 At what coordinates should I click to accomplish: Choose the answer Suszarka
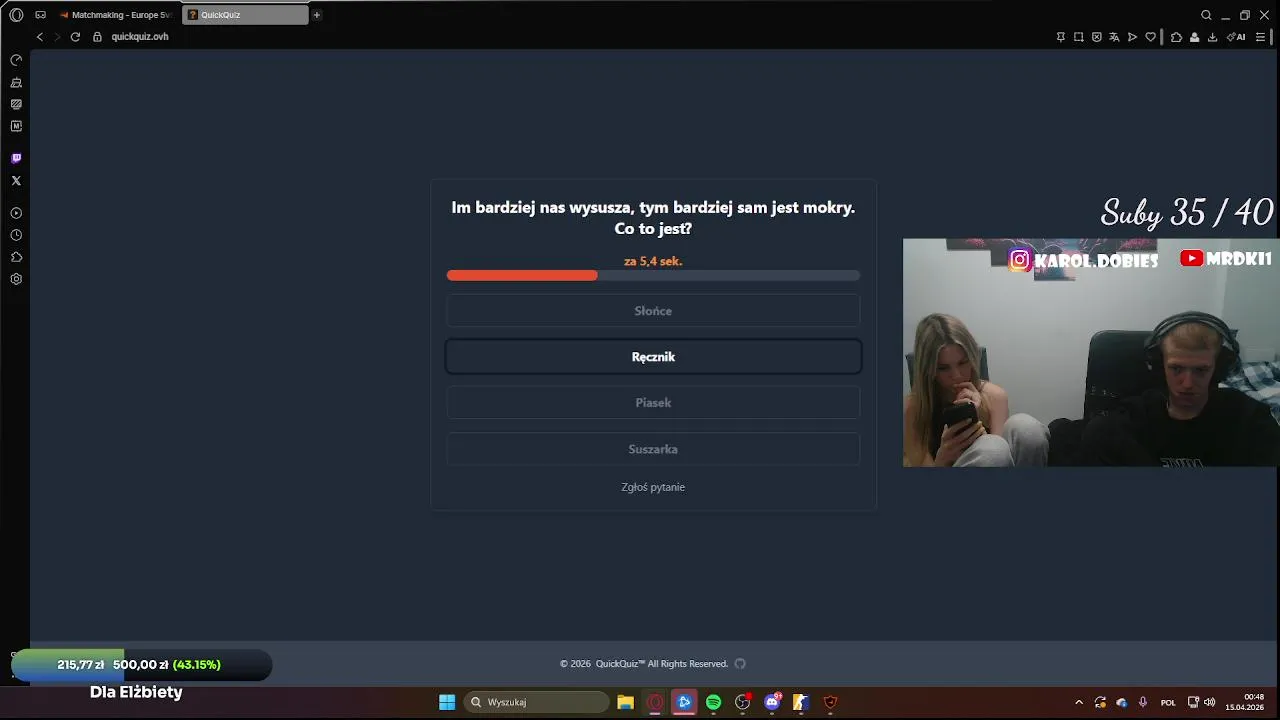(653, 449)
